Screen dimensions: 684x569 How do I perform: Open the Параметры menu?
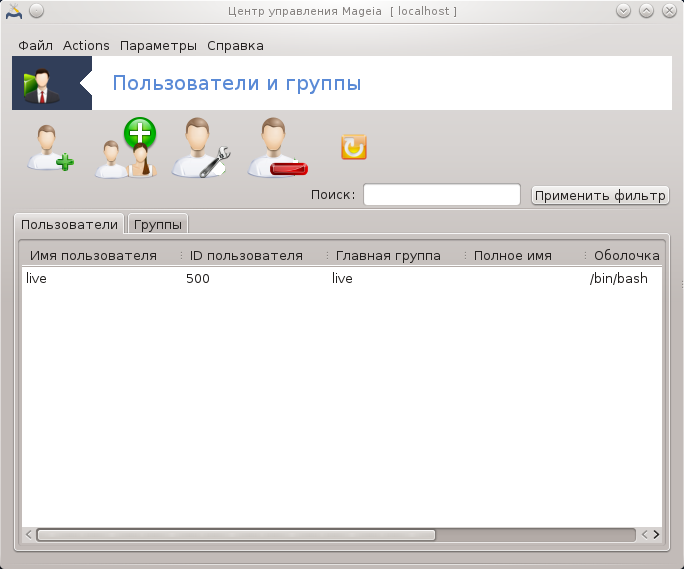158,46
